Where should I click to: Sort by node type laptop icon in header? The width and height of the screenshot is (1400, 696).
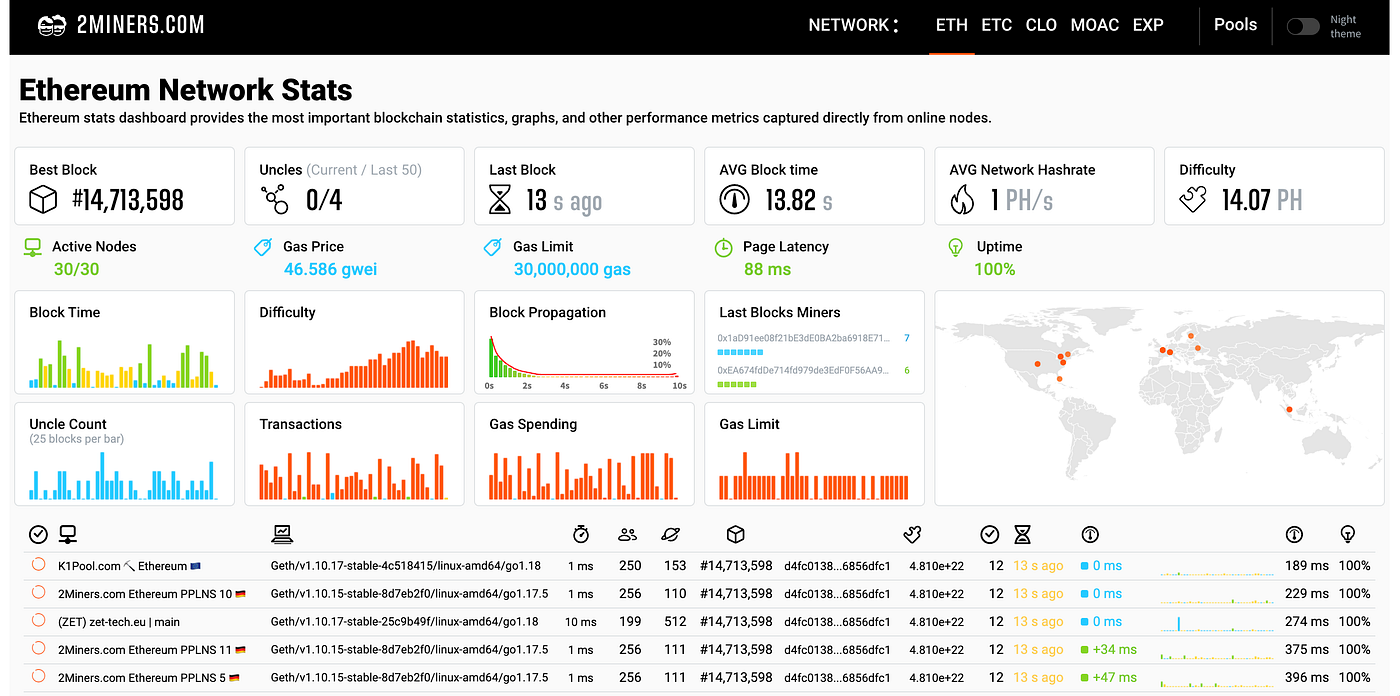pos(282,534)
